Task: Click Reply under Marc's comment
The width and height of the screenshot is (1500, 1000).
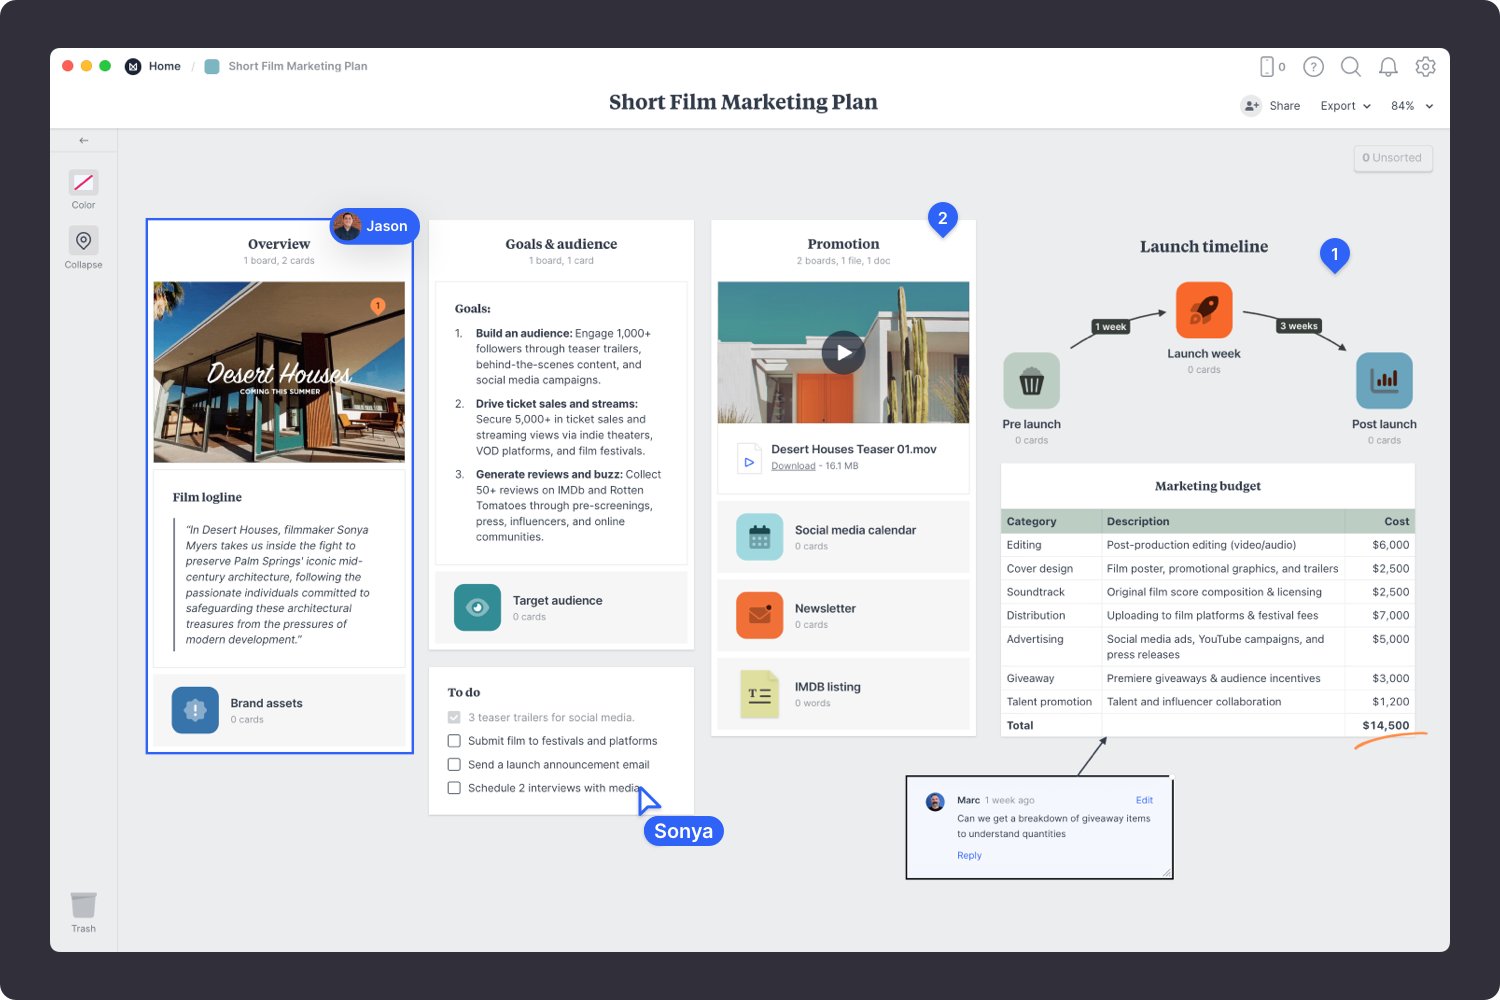Action: 969,856
